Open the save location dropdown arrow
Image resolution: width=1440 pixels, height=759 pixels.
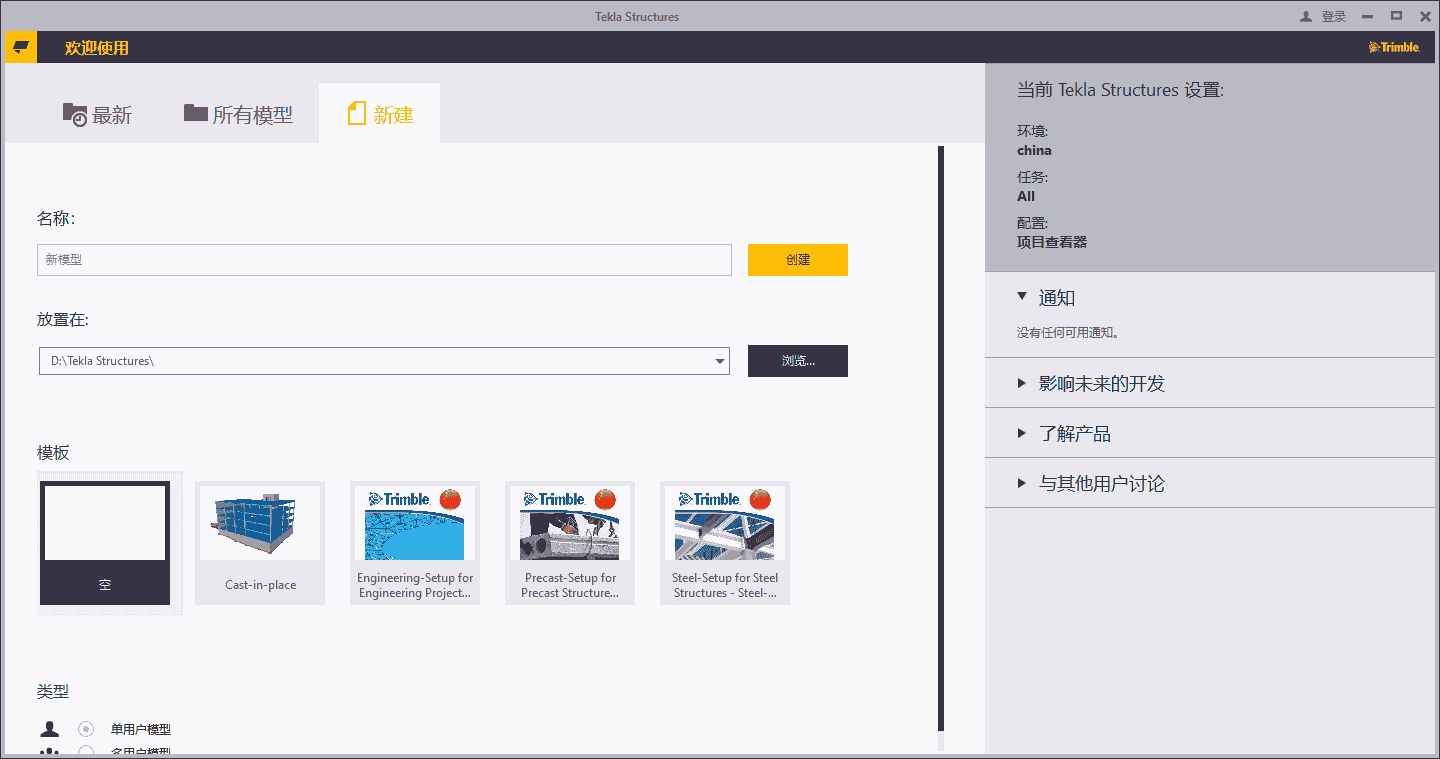tap(720, 361)
